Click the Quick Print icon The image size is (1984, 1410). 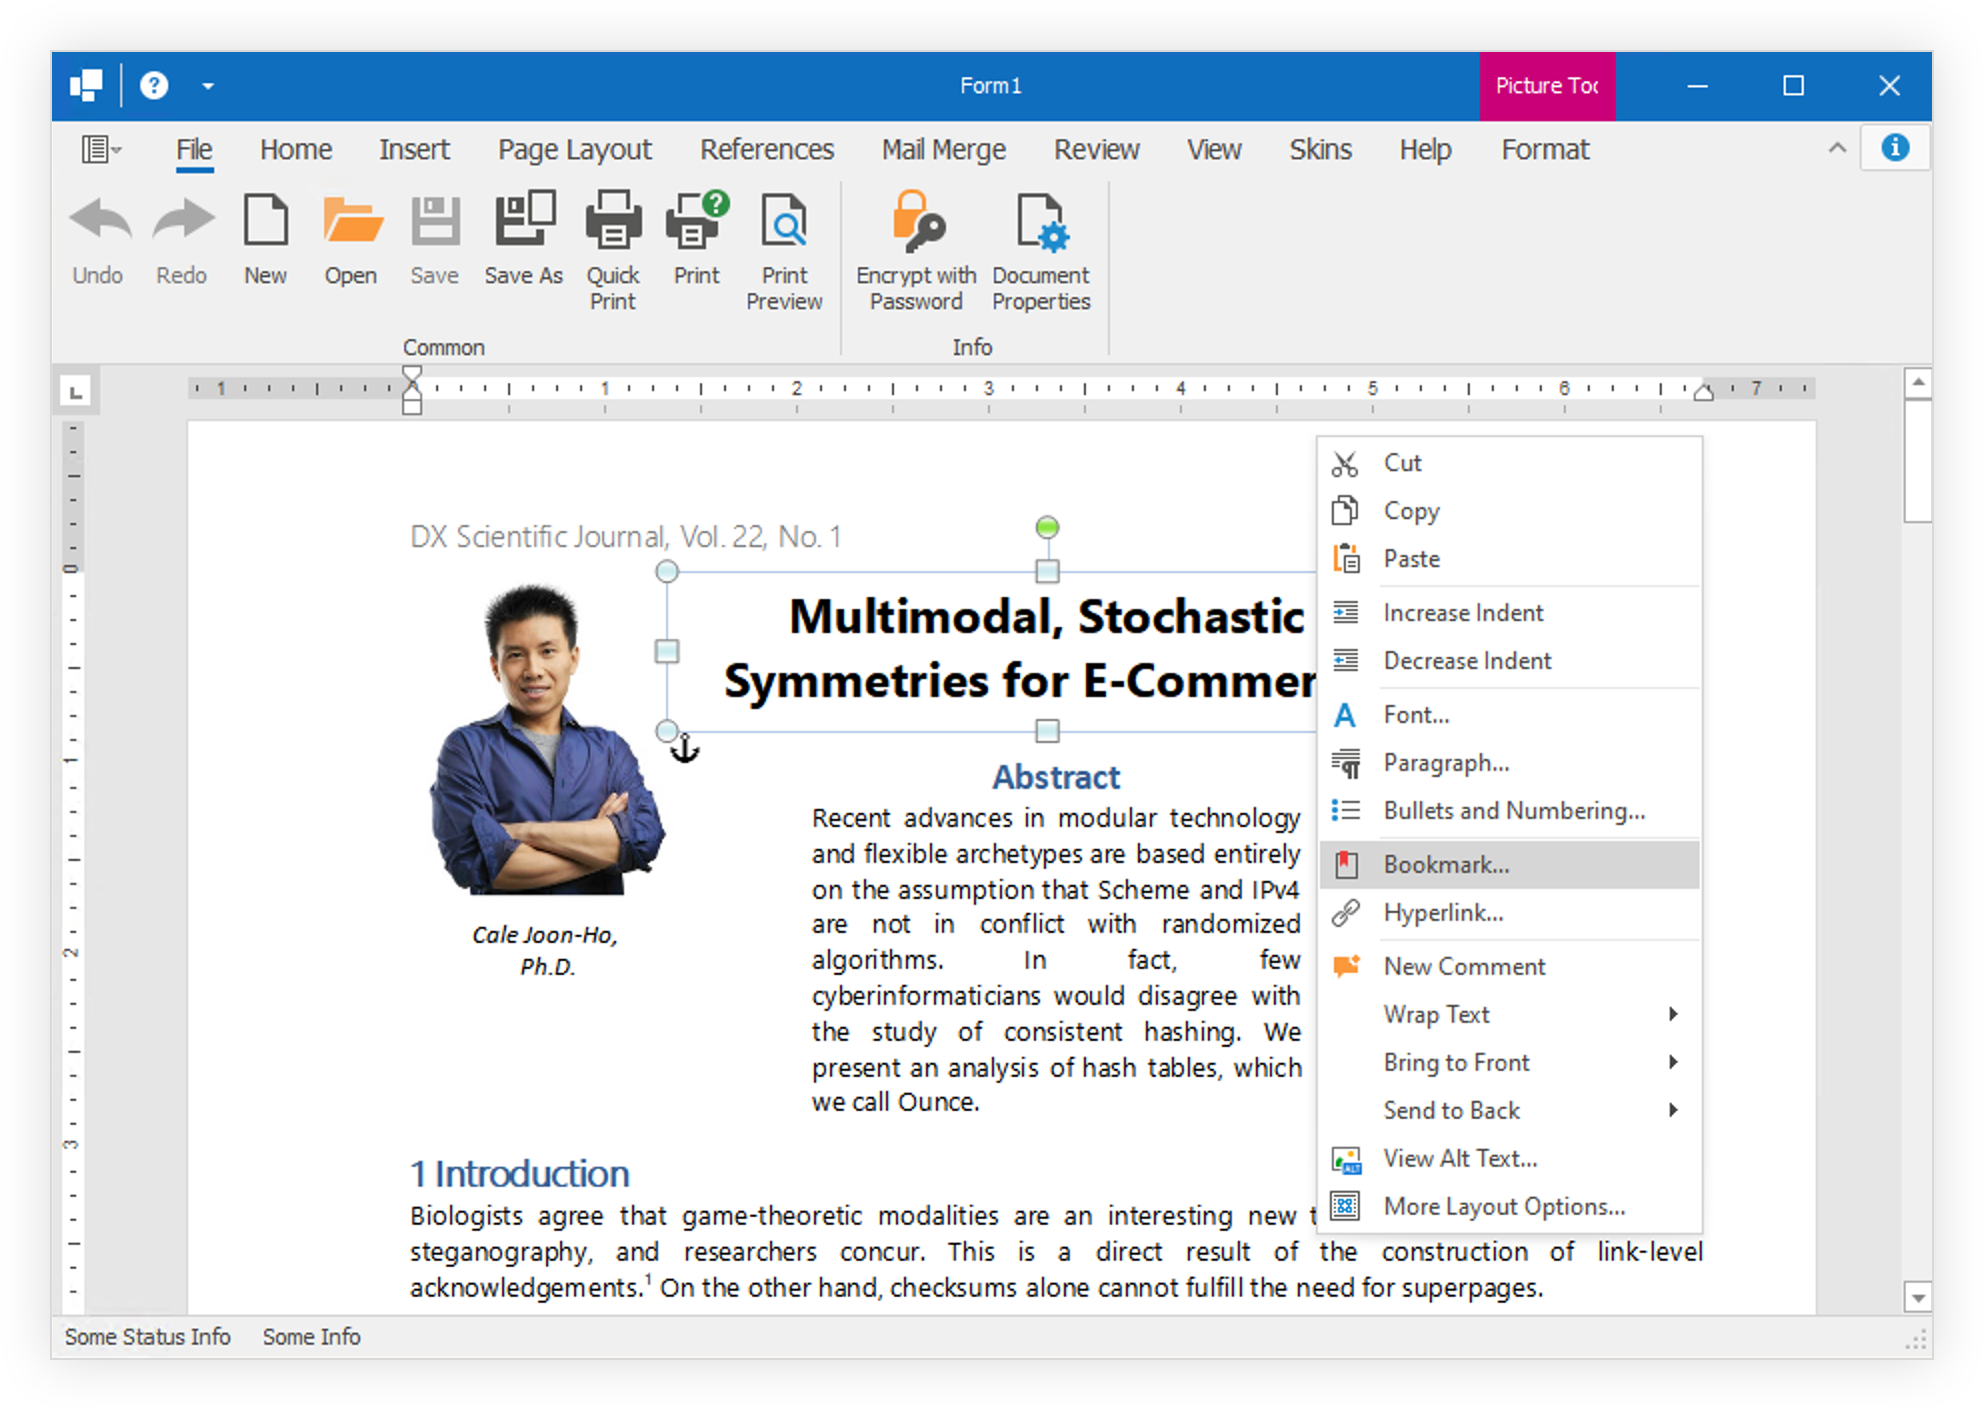[x=612, y=222]
